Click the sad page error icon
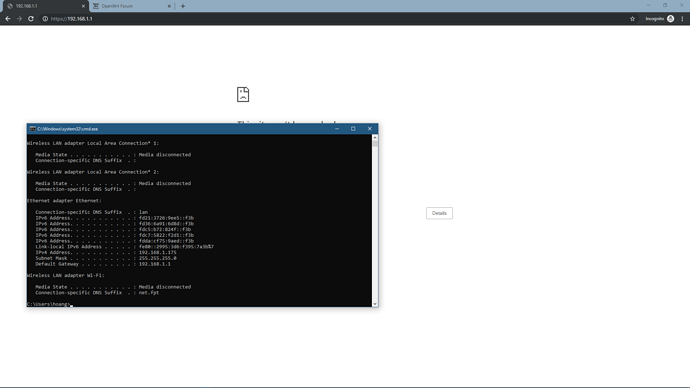Image resolution: width=690 pixels, height=388 pixels. click(243, 94)
